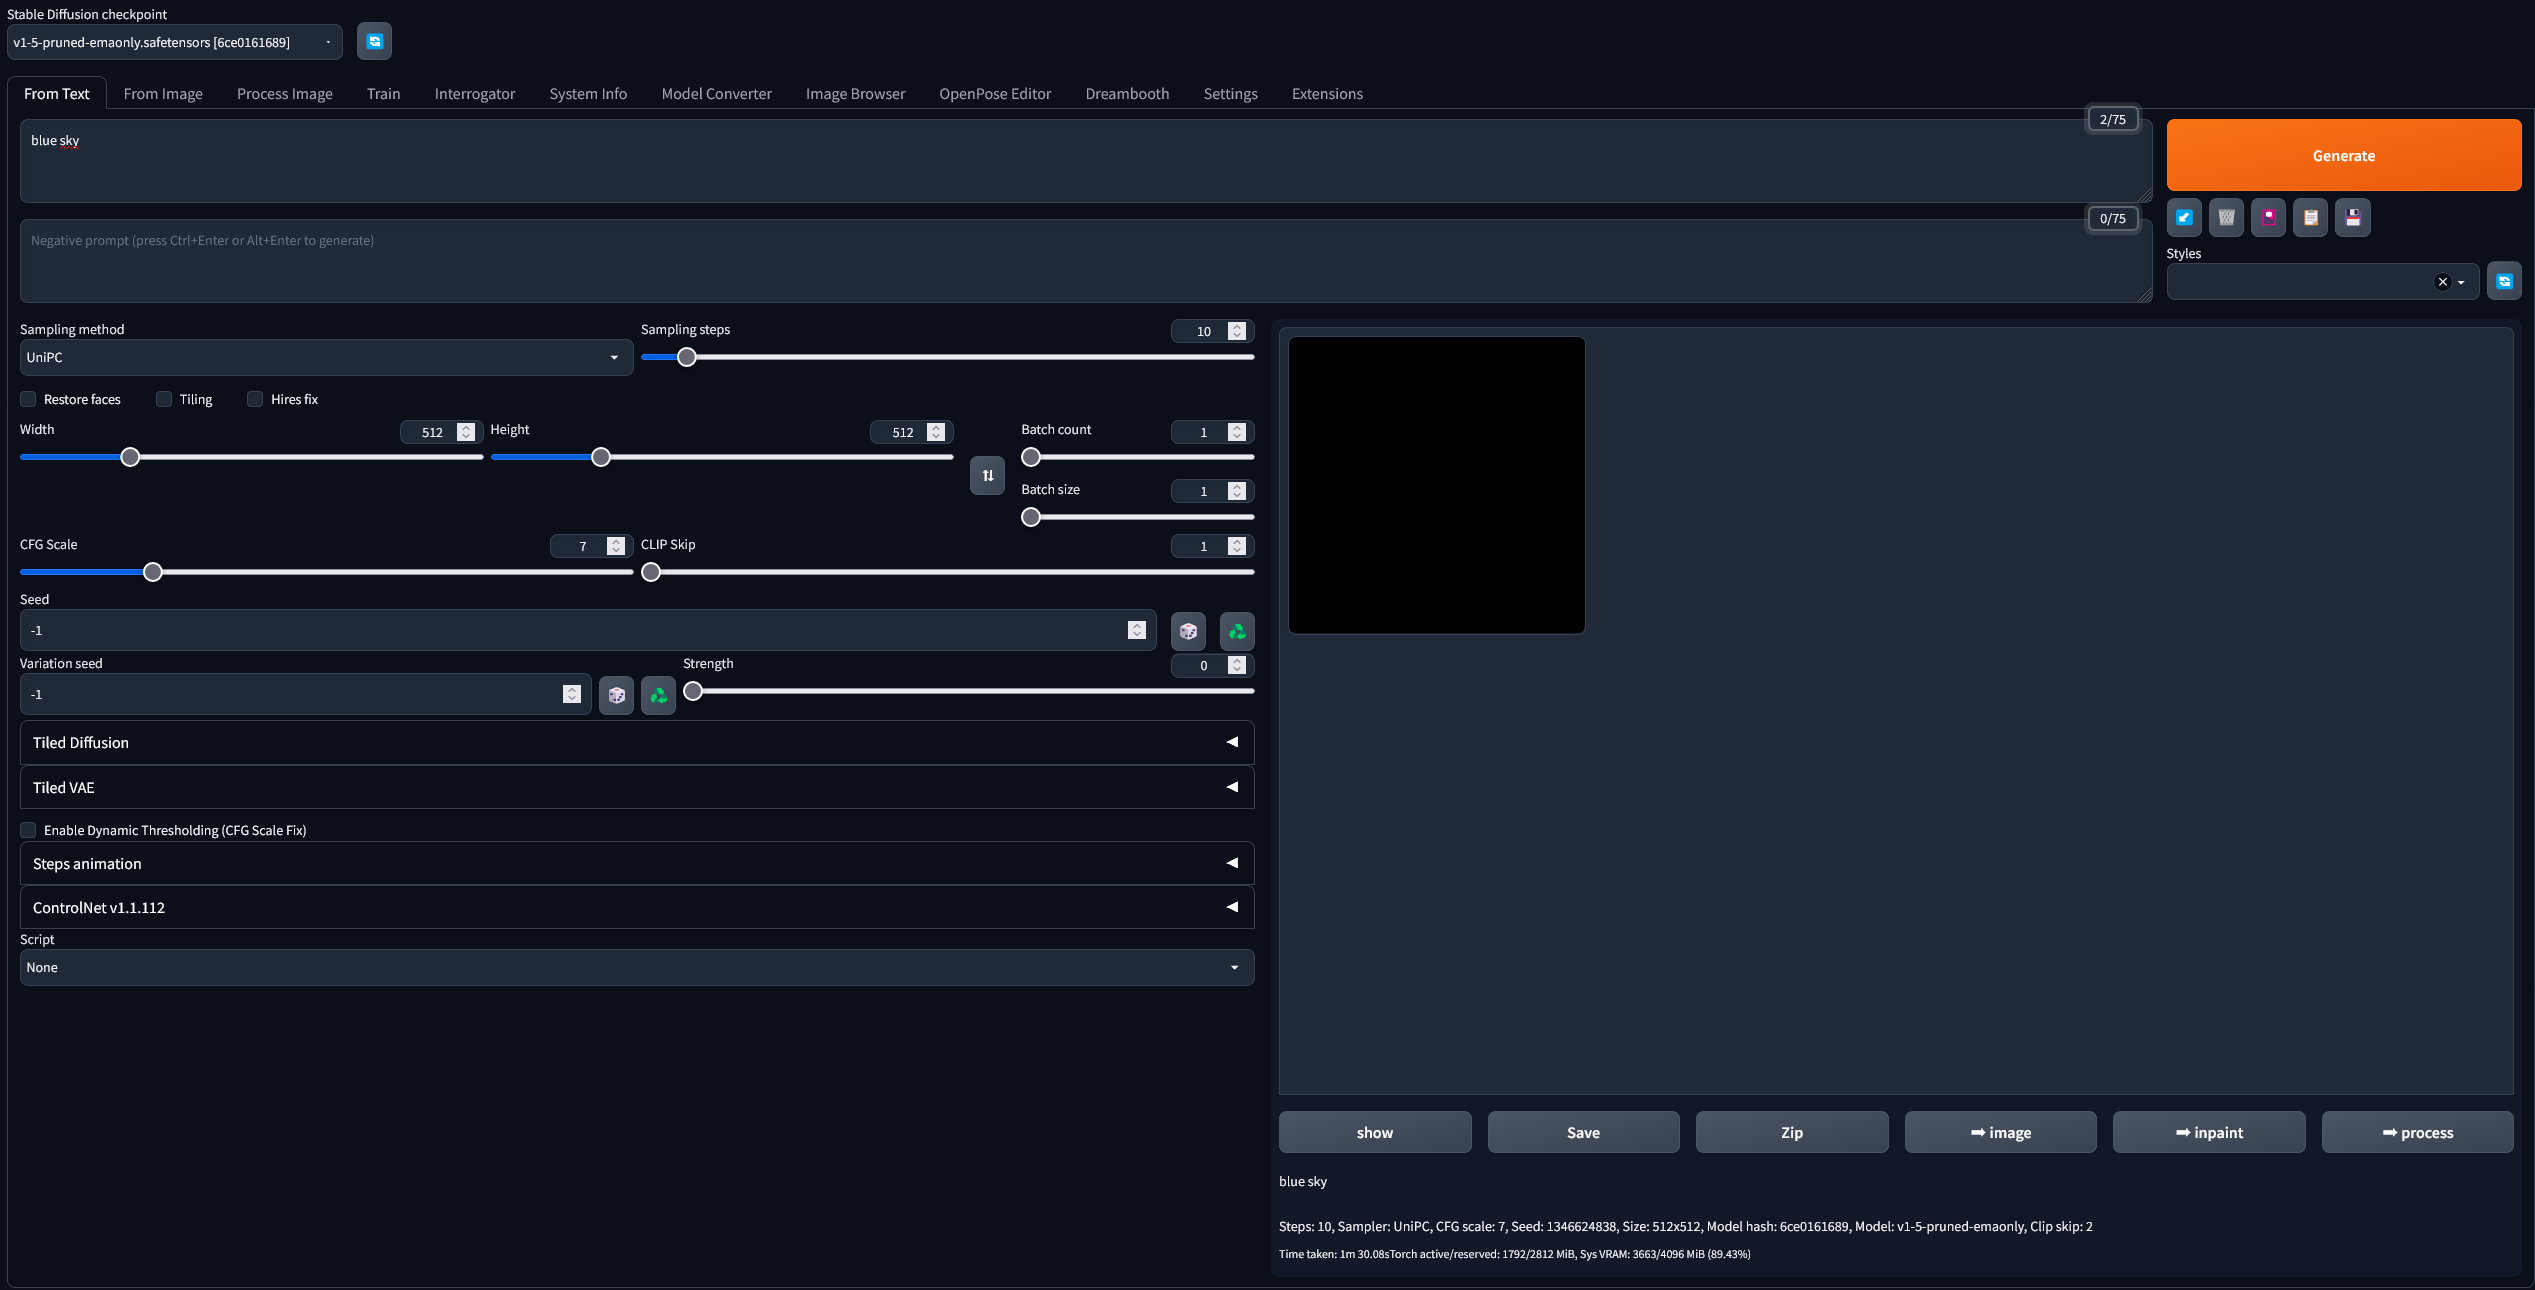Toggle the Restore faces checkbox
2535x1290 pixels.
(x=28, y=399)
